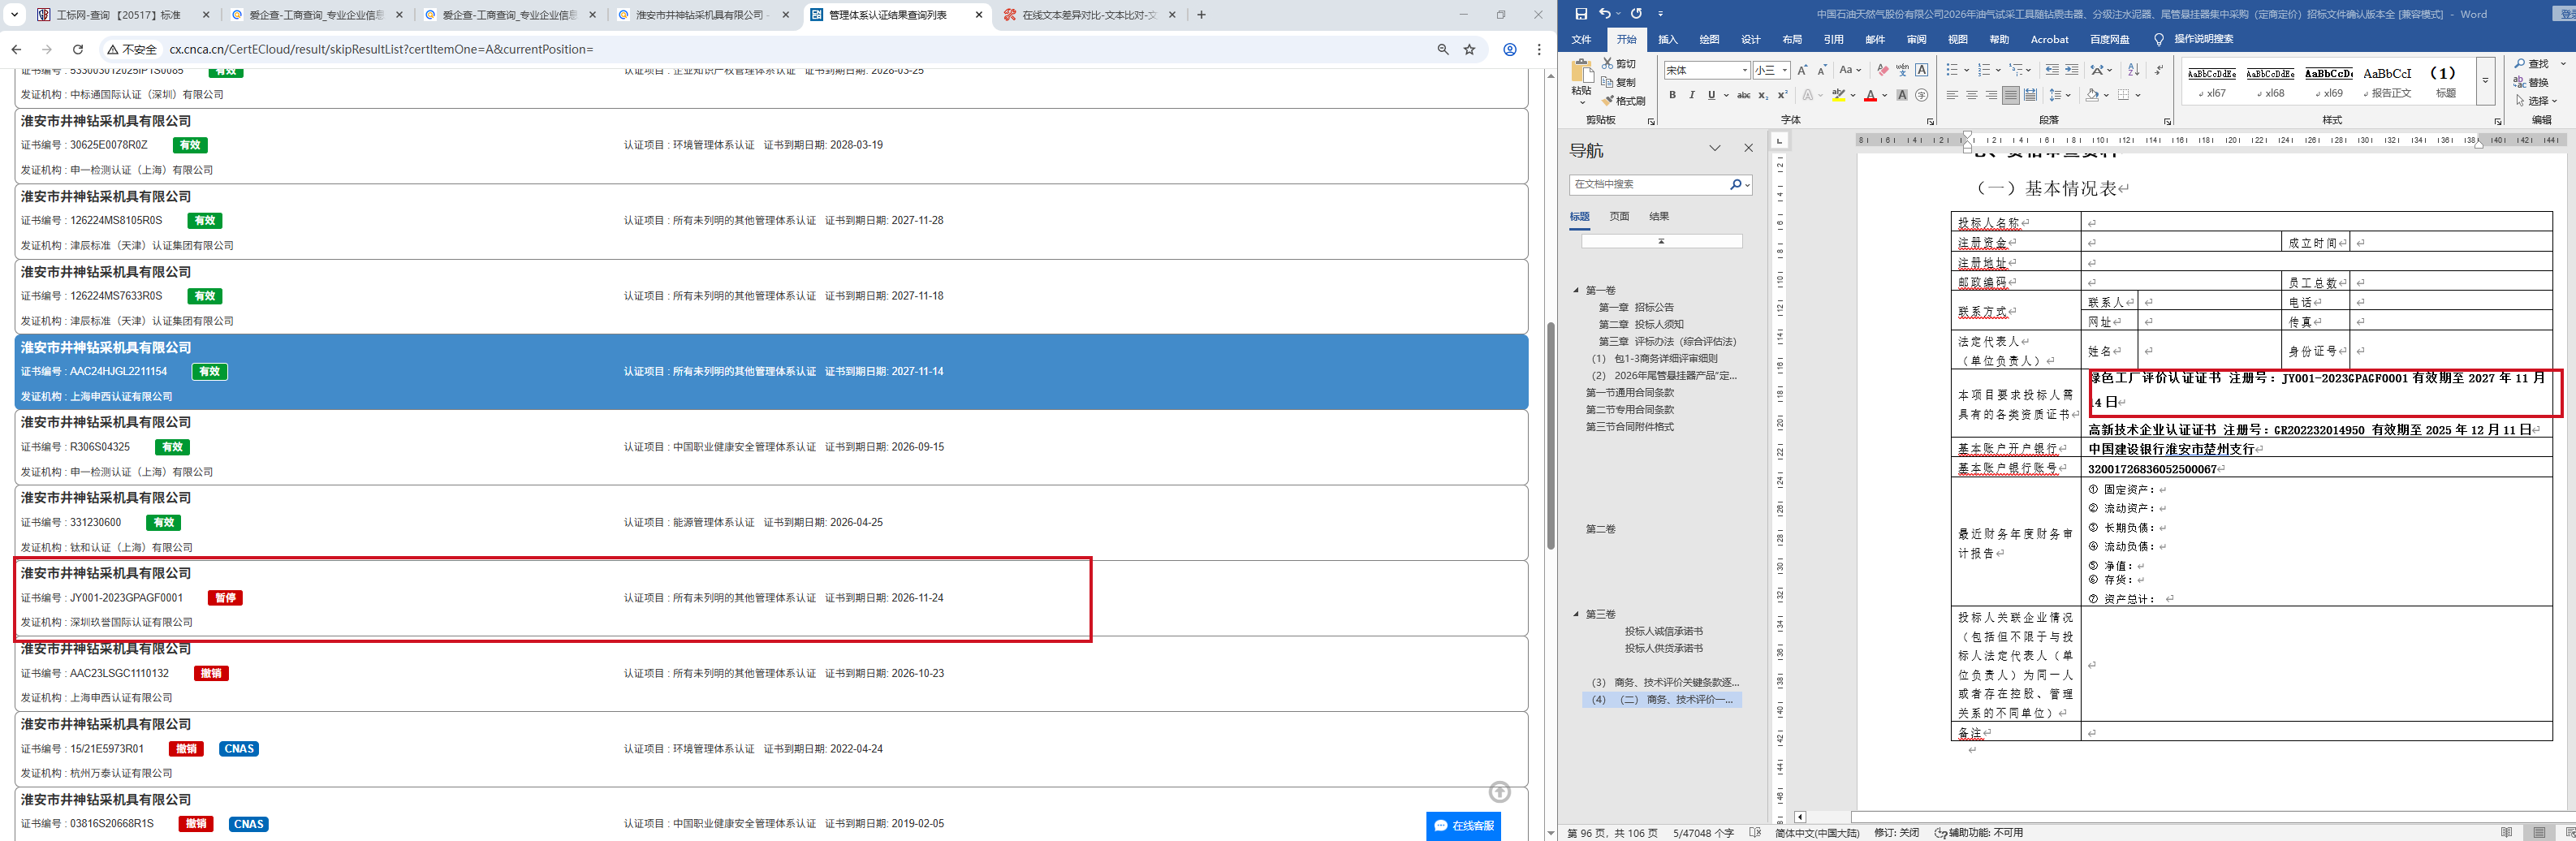Clear all formatting with the eraser icon
This screenshot has width=2576, height=841.
(x=1883, y=70)
